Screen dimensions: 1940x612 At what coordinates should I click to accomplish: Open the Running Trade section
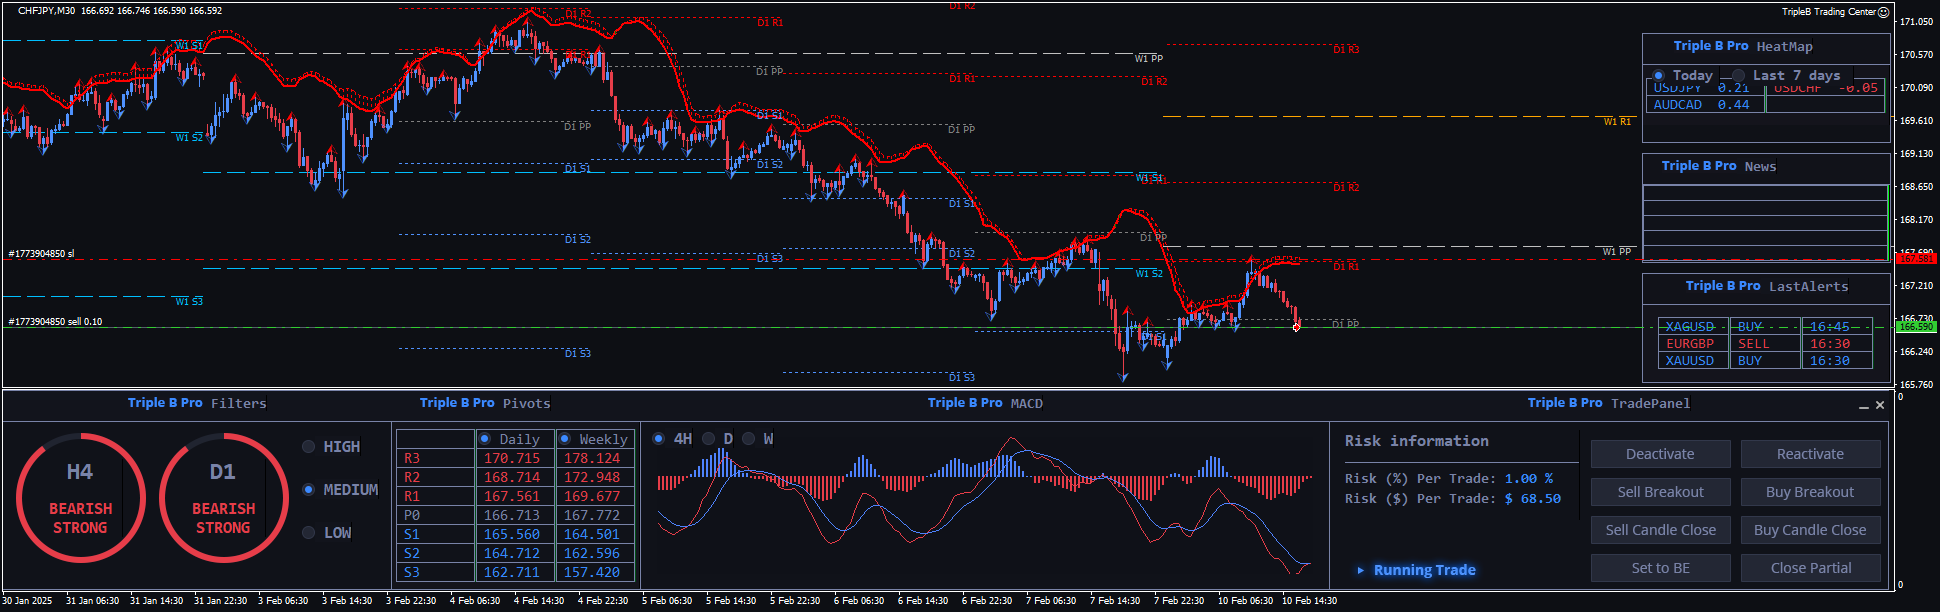[x=1424, y=570]
